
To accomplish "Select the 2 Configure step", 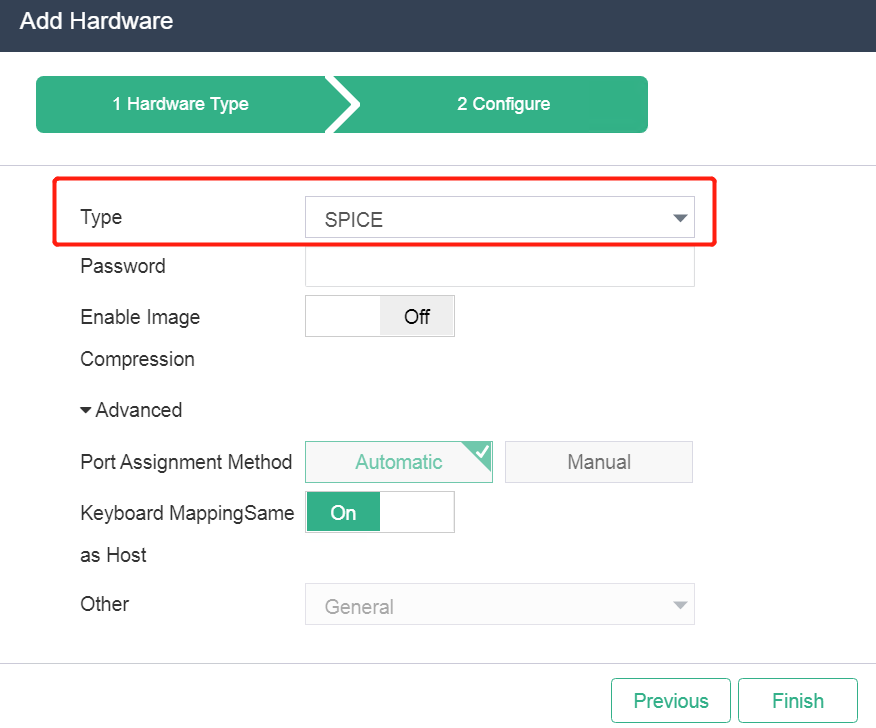I will click(x=503, y=104).
